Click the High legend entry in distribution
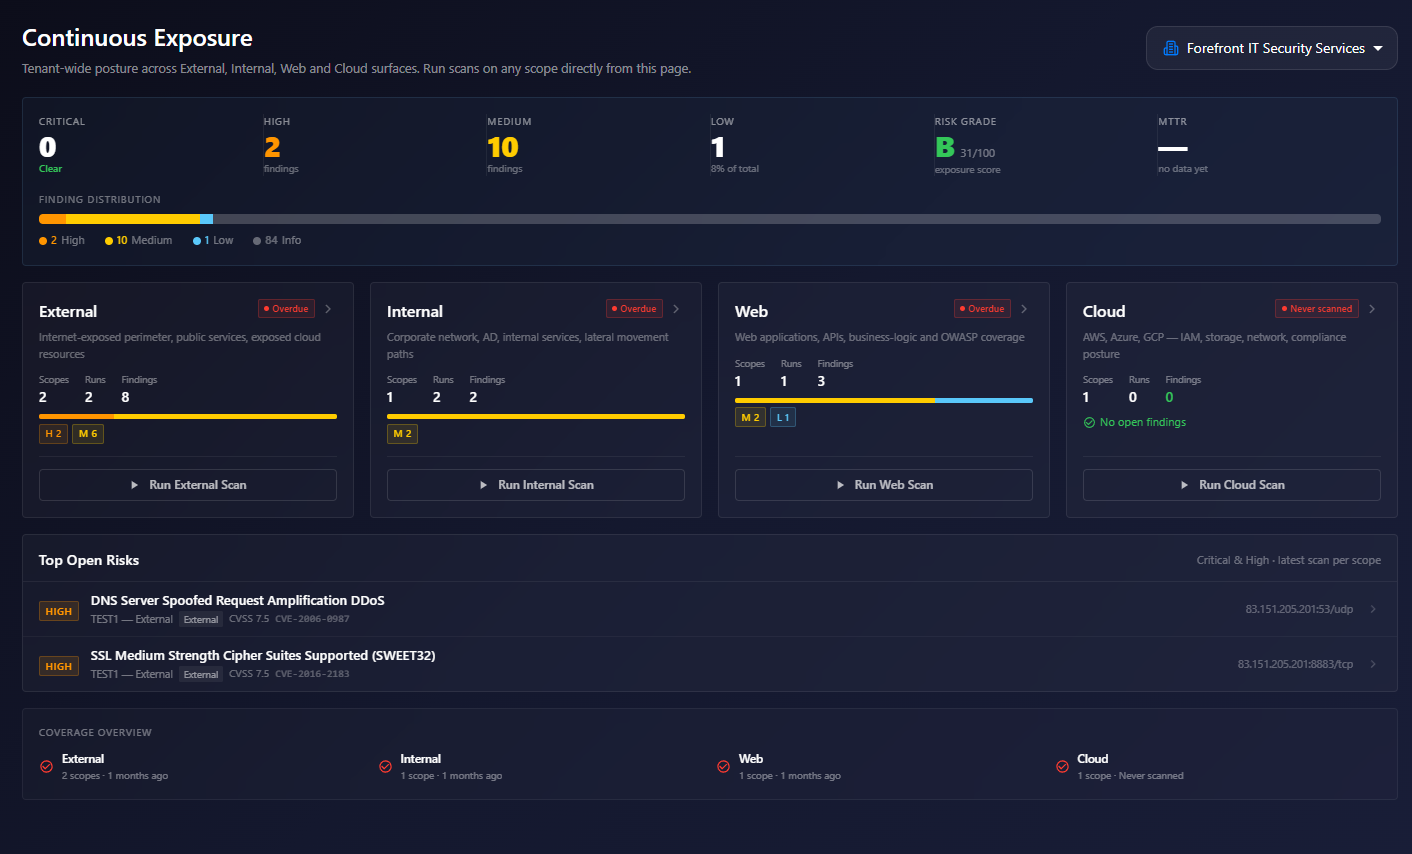The height and width of the screenshot is (854, 1412). coord(62,240)
